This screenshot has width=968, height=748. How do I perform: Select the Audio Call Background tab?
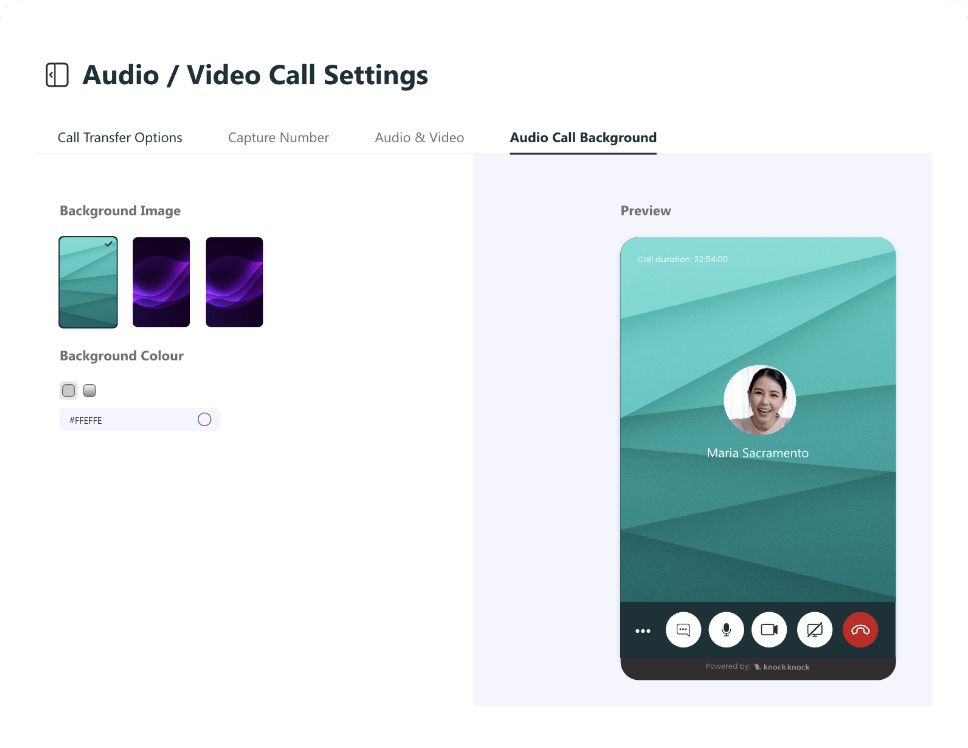583,138
